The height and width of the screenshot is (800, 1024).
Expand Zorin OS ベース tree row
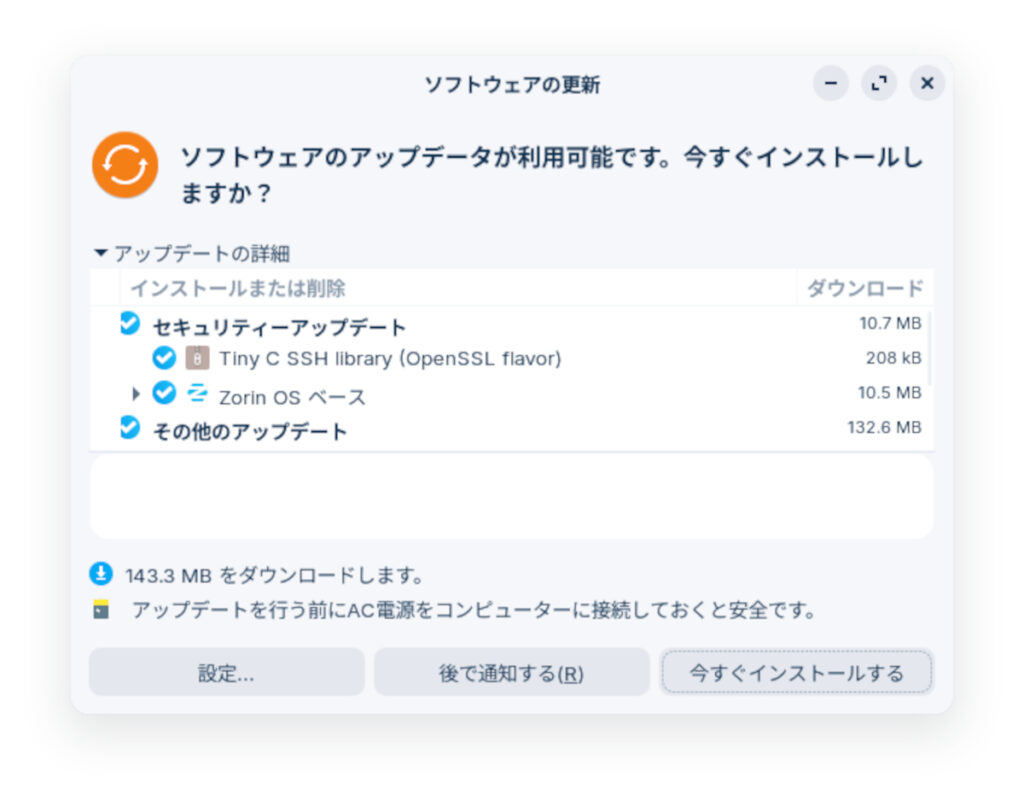[135, 394]
